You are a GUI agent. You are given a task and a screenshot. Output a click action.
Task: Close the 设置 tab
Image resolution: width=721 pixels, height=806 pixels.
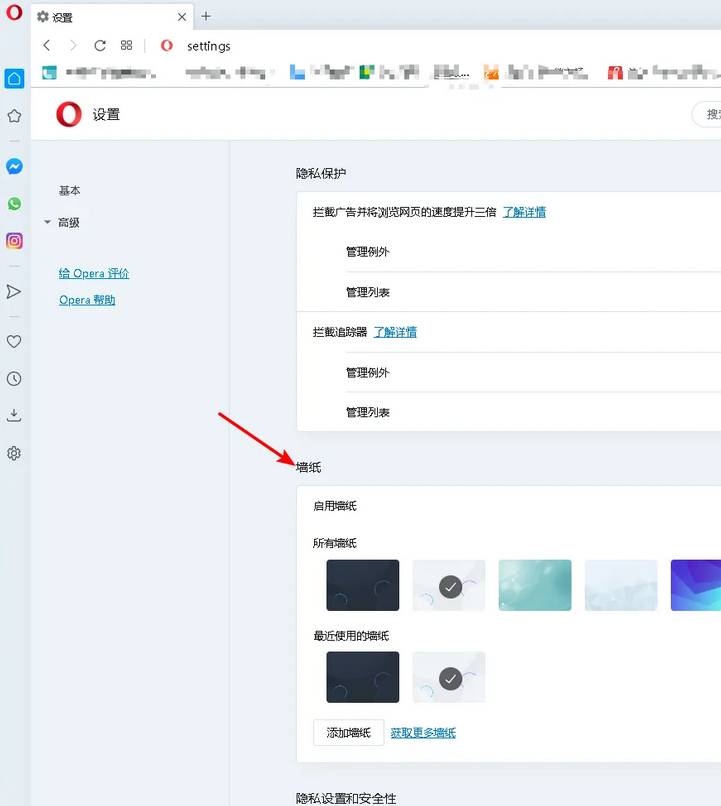pos(181,17)
